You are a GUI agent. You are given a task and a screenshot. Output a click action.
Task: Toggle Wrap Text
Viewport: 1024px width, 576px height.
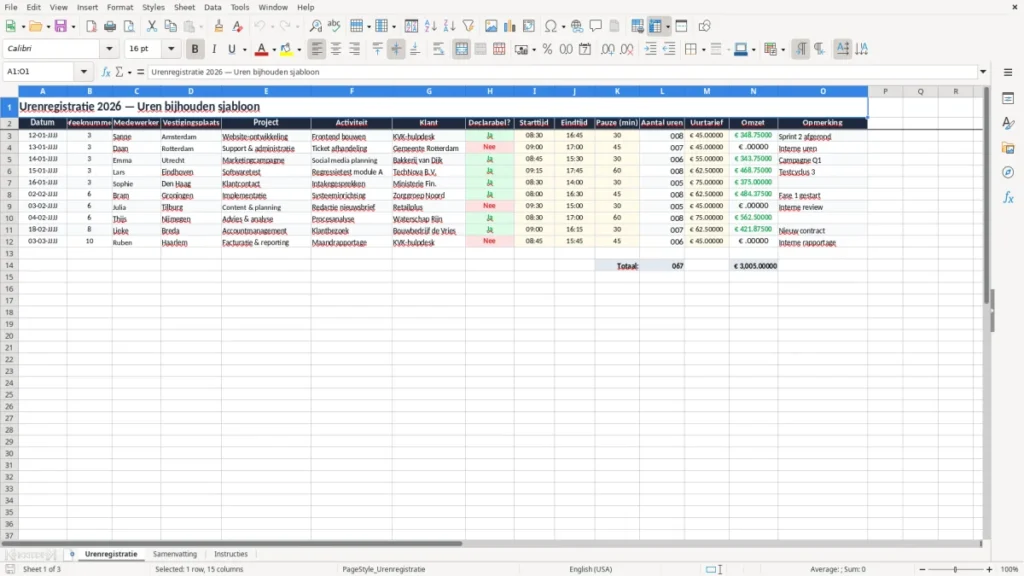coord(439,49)
